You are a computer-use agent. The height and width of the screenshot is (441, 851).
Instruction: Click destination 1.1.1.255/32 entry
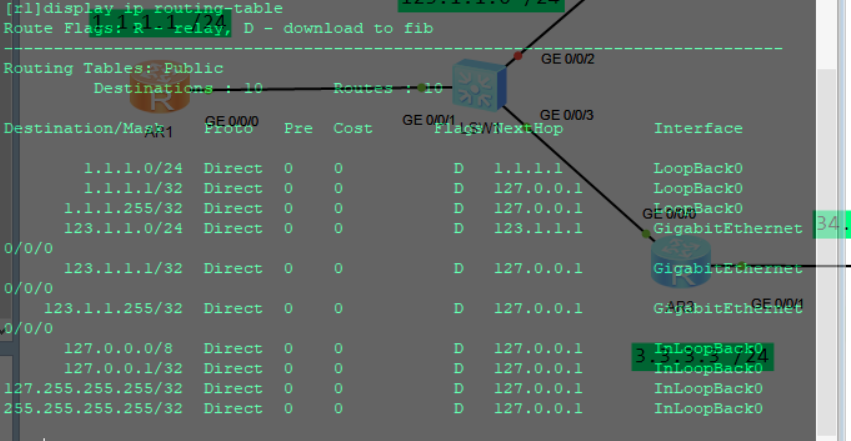123,209
